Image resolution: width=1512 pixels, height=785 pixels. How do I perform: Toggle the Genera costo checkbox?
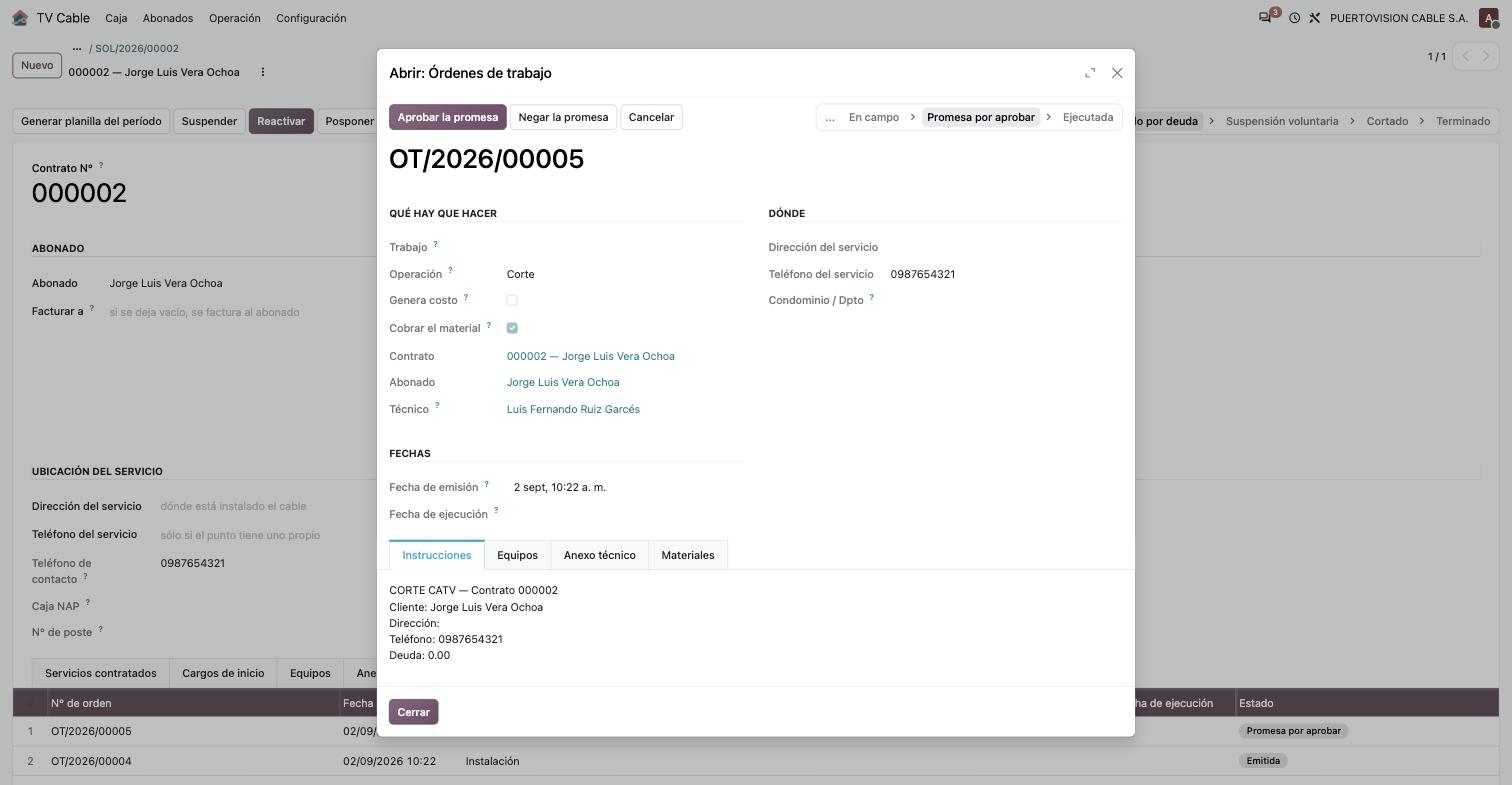tap(512, 300)
